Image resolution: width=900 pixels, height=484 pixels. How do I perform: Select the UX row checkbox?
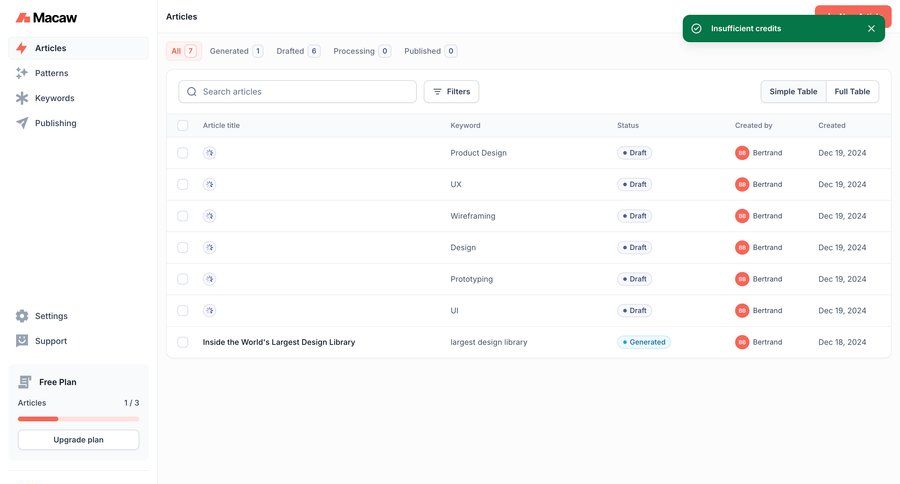(x=183, y=184)
